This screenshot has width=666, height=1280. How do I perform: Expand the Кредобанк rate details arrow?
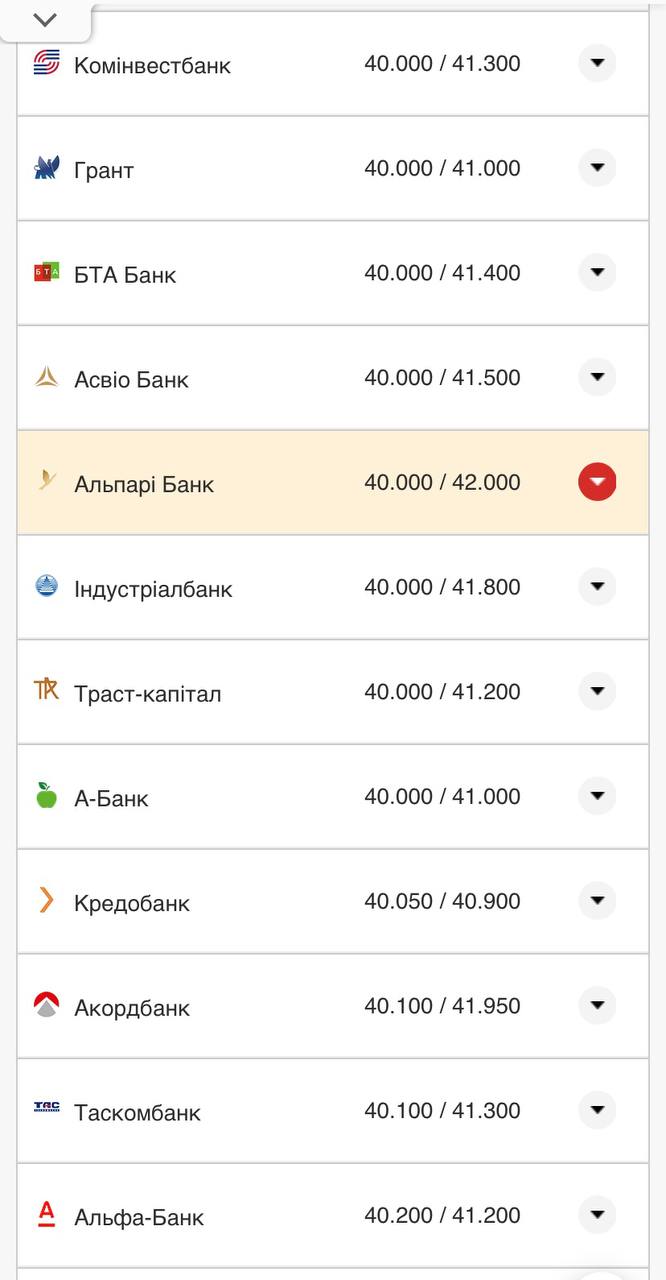(x=597, y=901)
